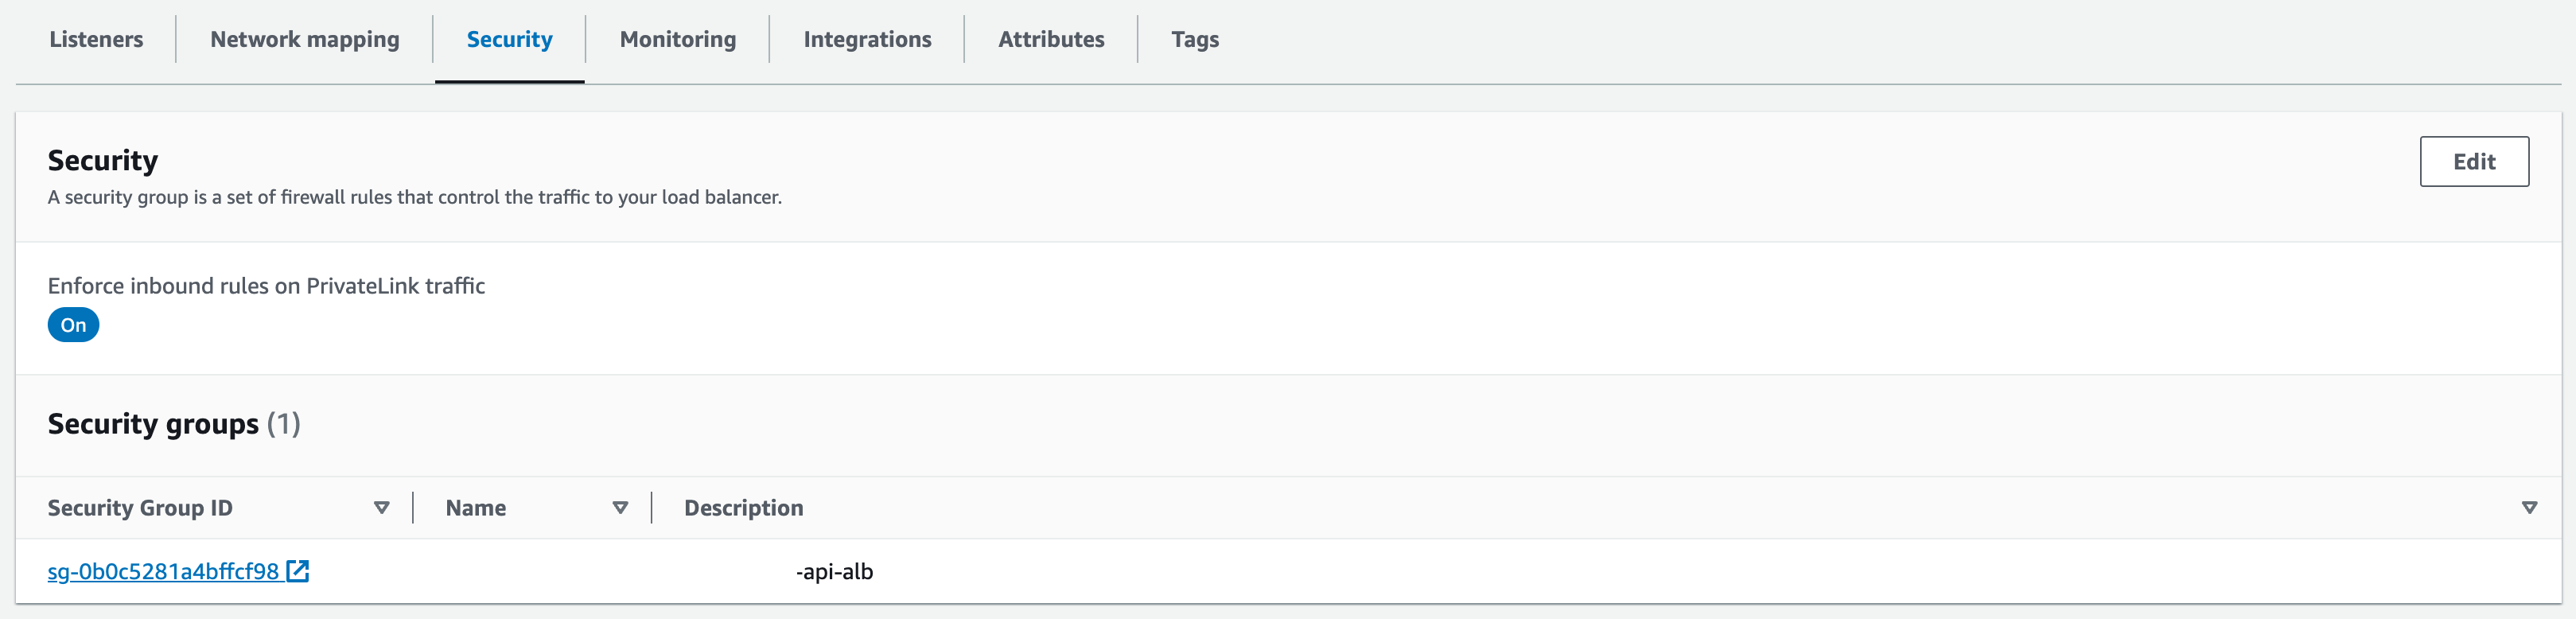This screenshot has width=2576, height=619.
Task: Sort by Name column arrow
Action: [x=620, y=508]
